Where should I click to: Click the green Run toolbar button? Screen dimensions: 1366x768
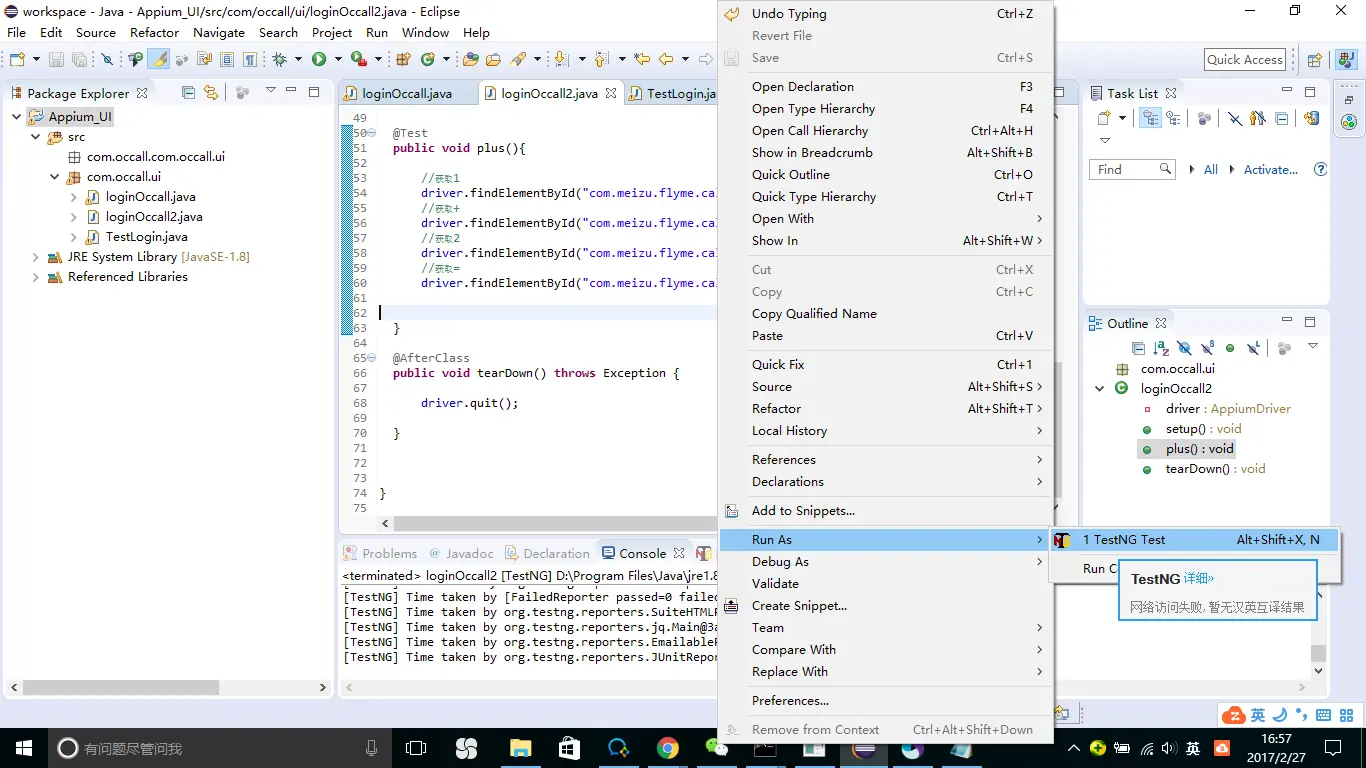click(319, 60)
